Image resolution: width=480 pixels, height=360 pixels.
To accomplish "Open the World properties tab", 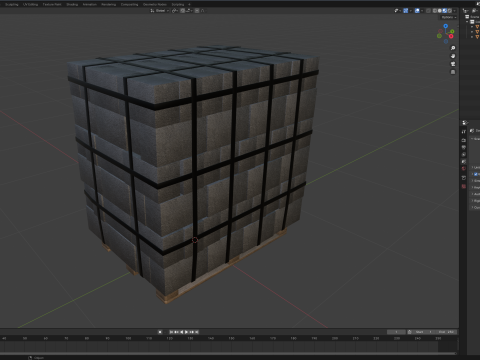I will [x=464, y=169].
